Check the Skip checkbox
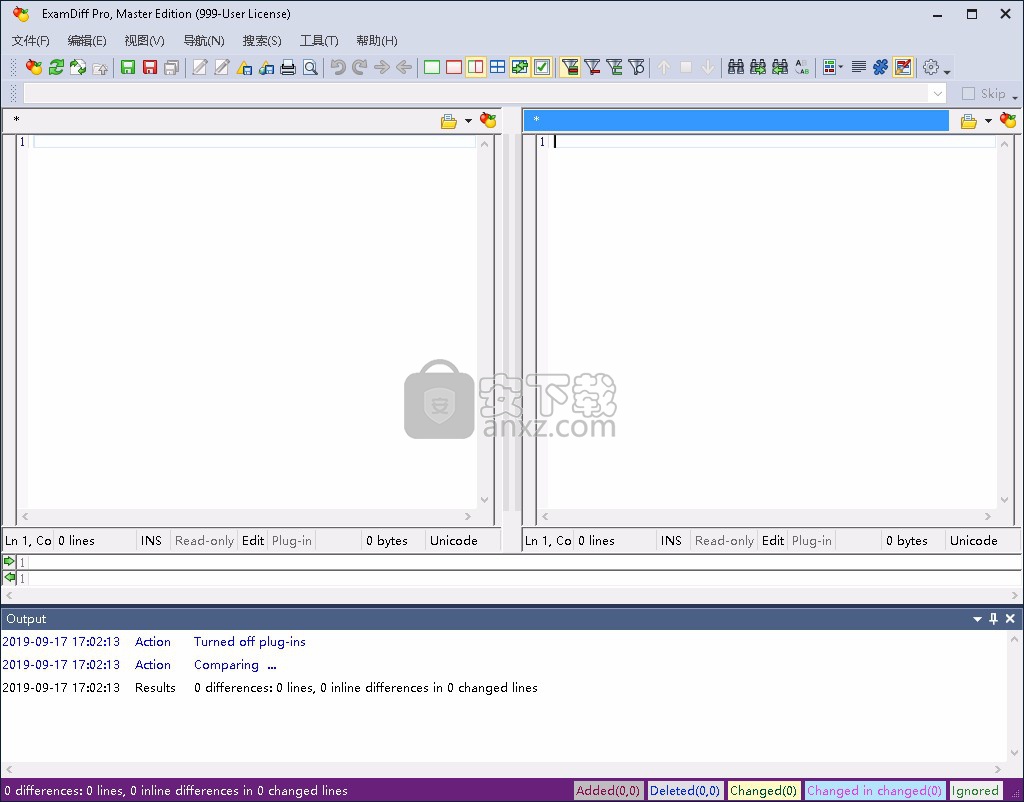 pos(968,94)
